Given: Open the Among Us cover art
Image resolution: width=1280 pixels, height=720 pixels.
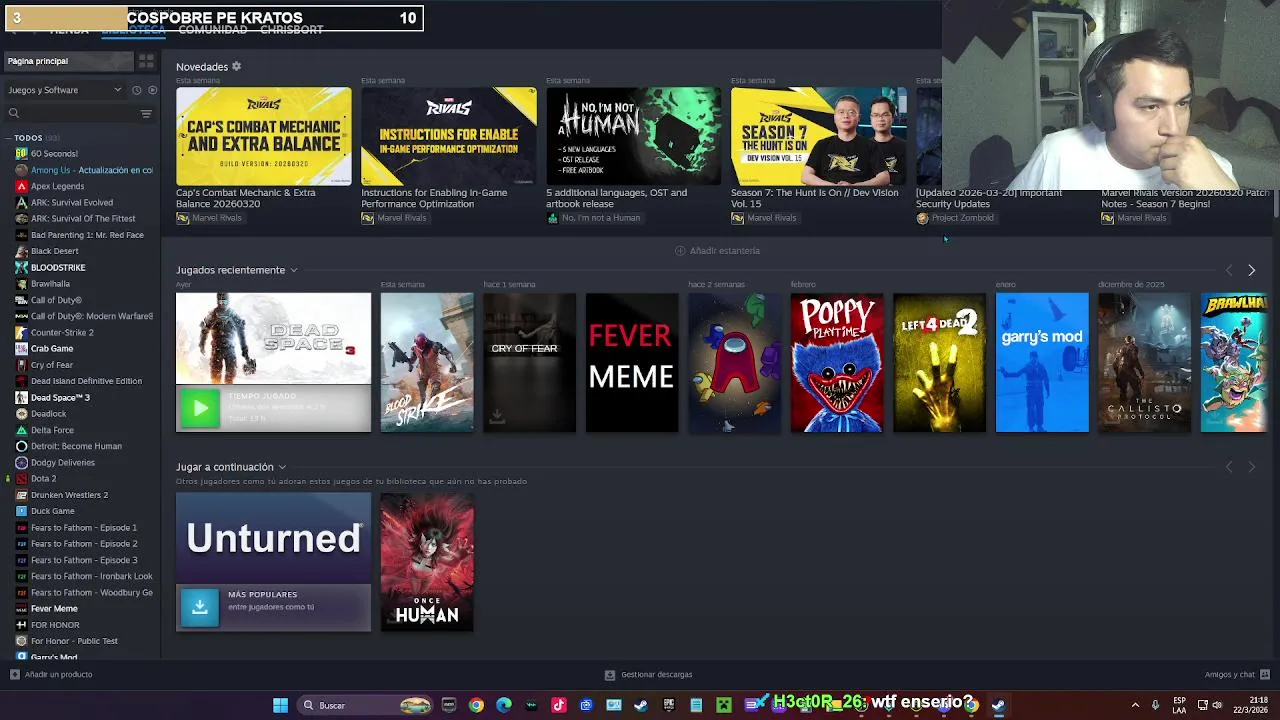Looking at the screenshot, I should [x=734, y=363].
